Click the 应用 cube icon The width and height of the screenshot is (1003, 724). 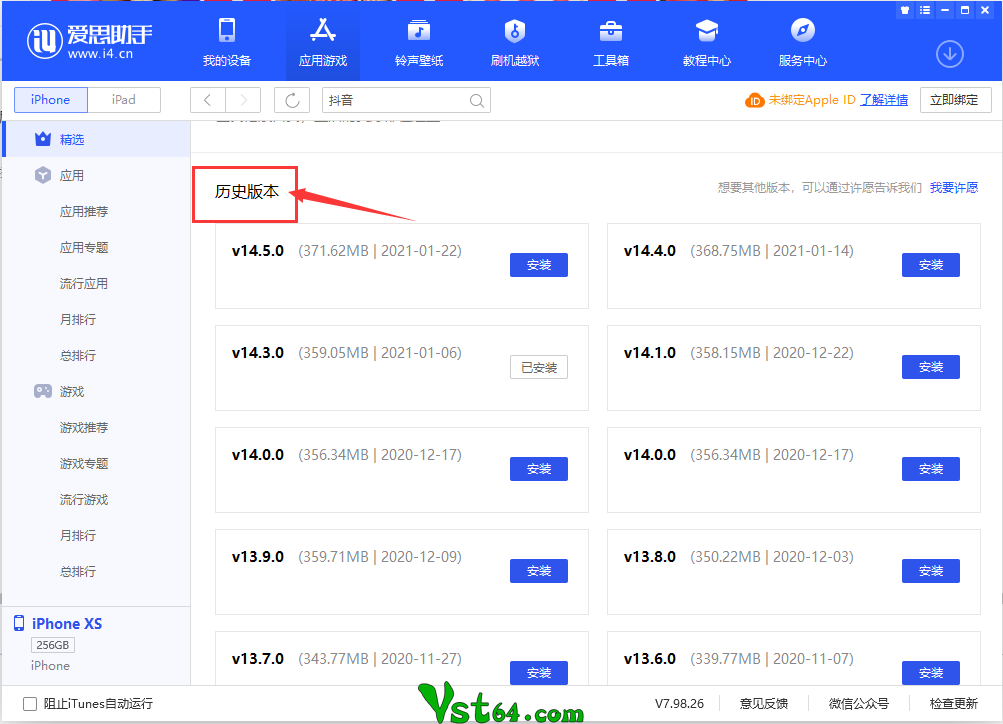(x=43, y=175)
